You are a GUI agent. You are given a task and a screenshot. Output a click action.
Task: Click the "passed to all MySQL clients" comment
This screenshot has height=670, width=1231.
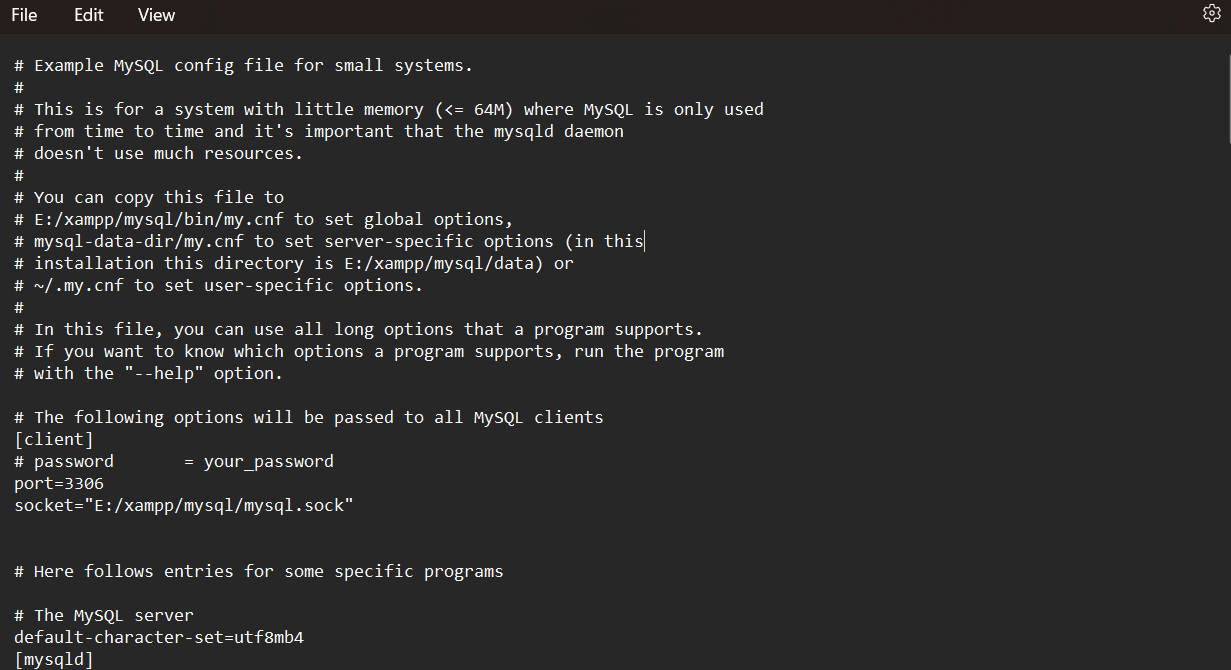point(308,417)
